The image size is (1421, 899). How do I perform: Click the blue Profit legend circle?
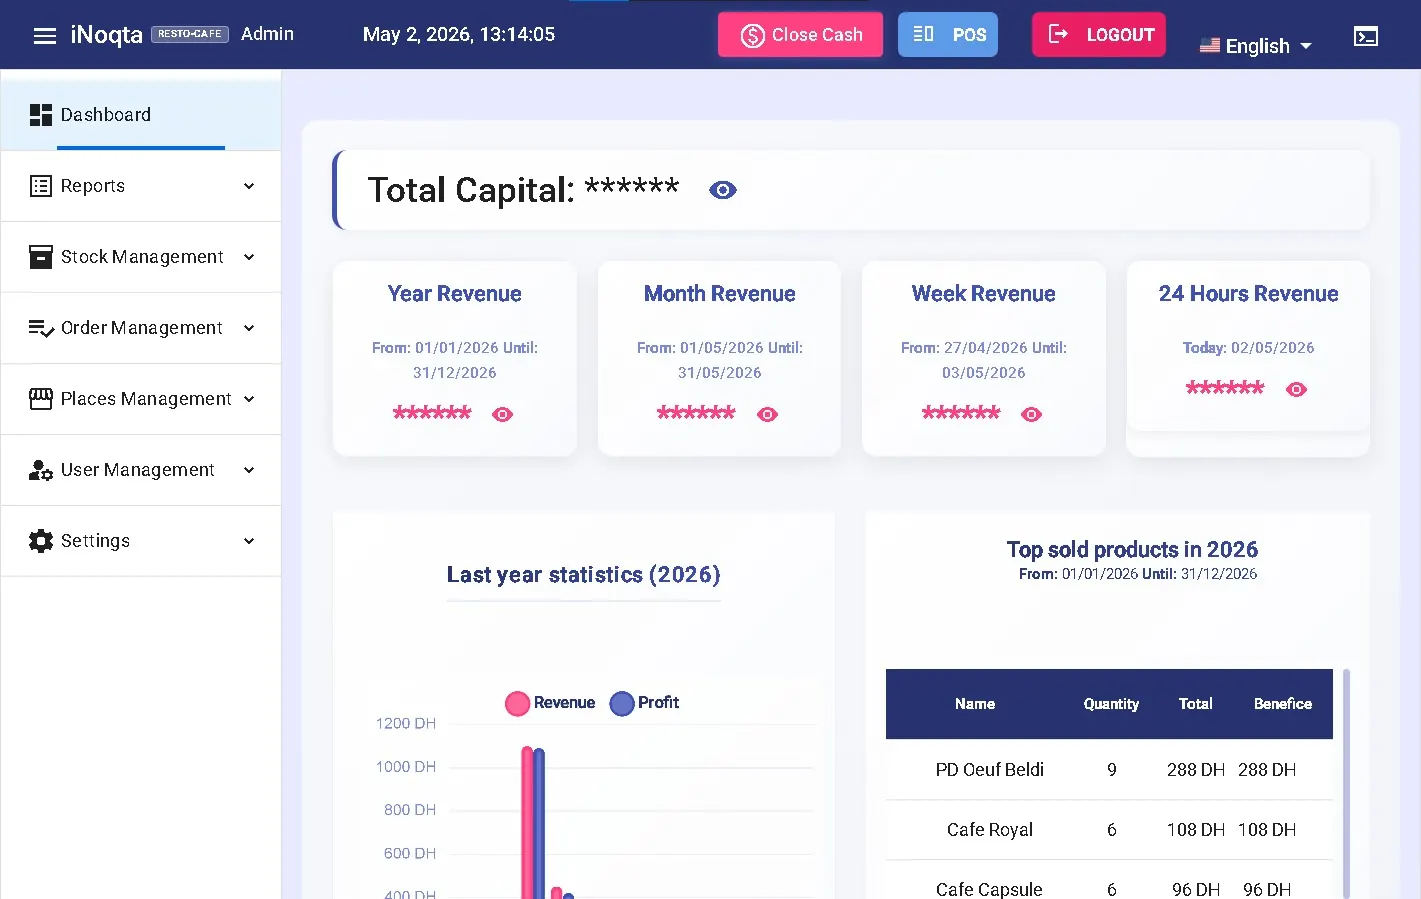pos(622,704)
